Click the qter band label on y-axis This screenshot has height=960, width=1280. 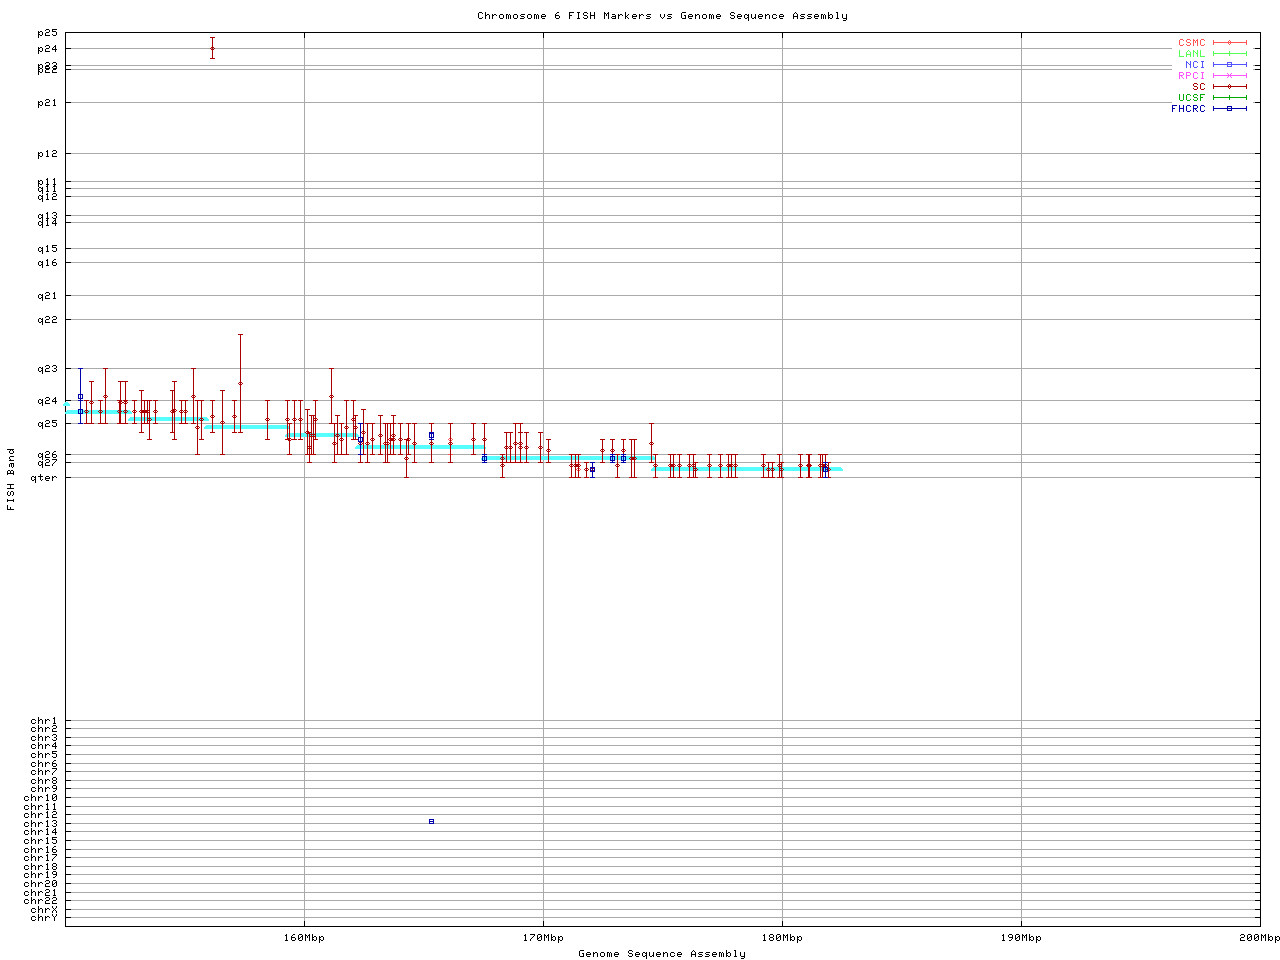(45, 477)
